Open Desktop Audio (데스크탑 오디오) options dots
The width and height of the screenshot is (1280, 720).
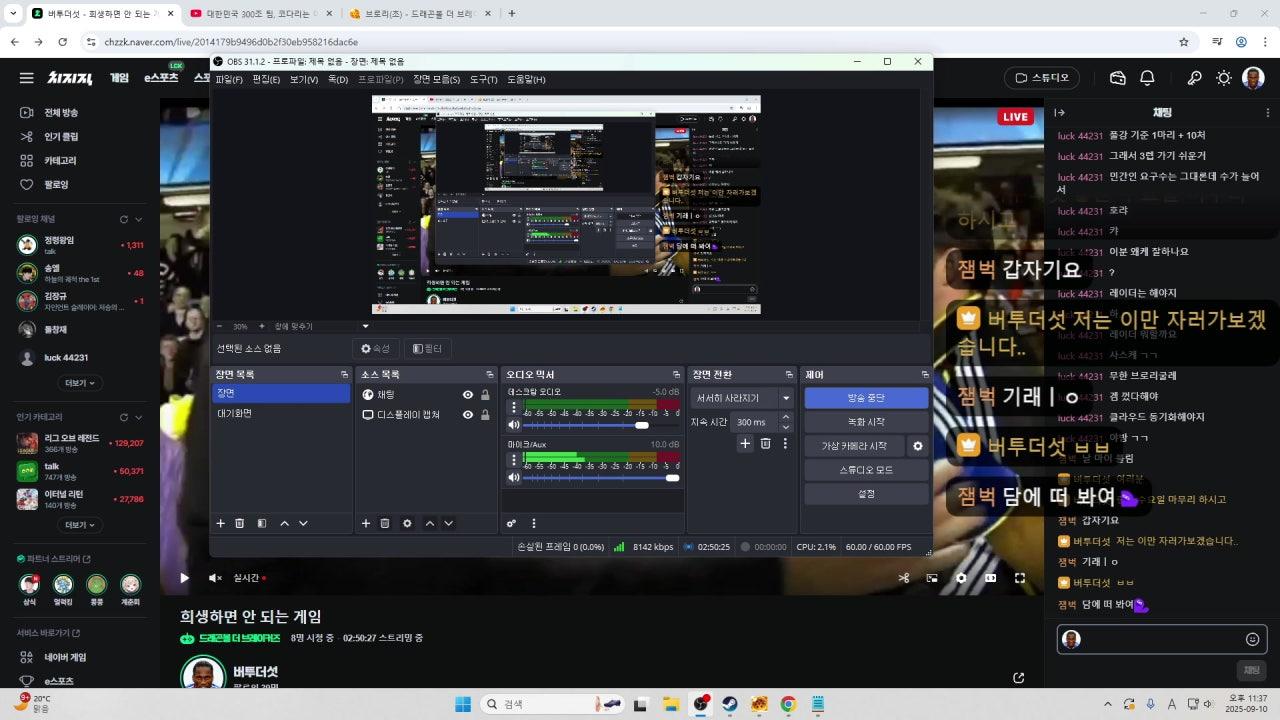(x=515, y=407)
